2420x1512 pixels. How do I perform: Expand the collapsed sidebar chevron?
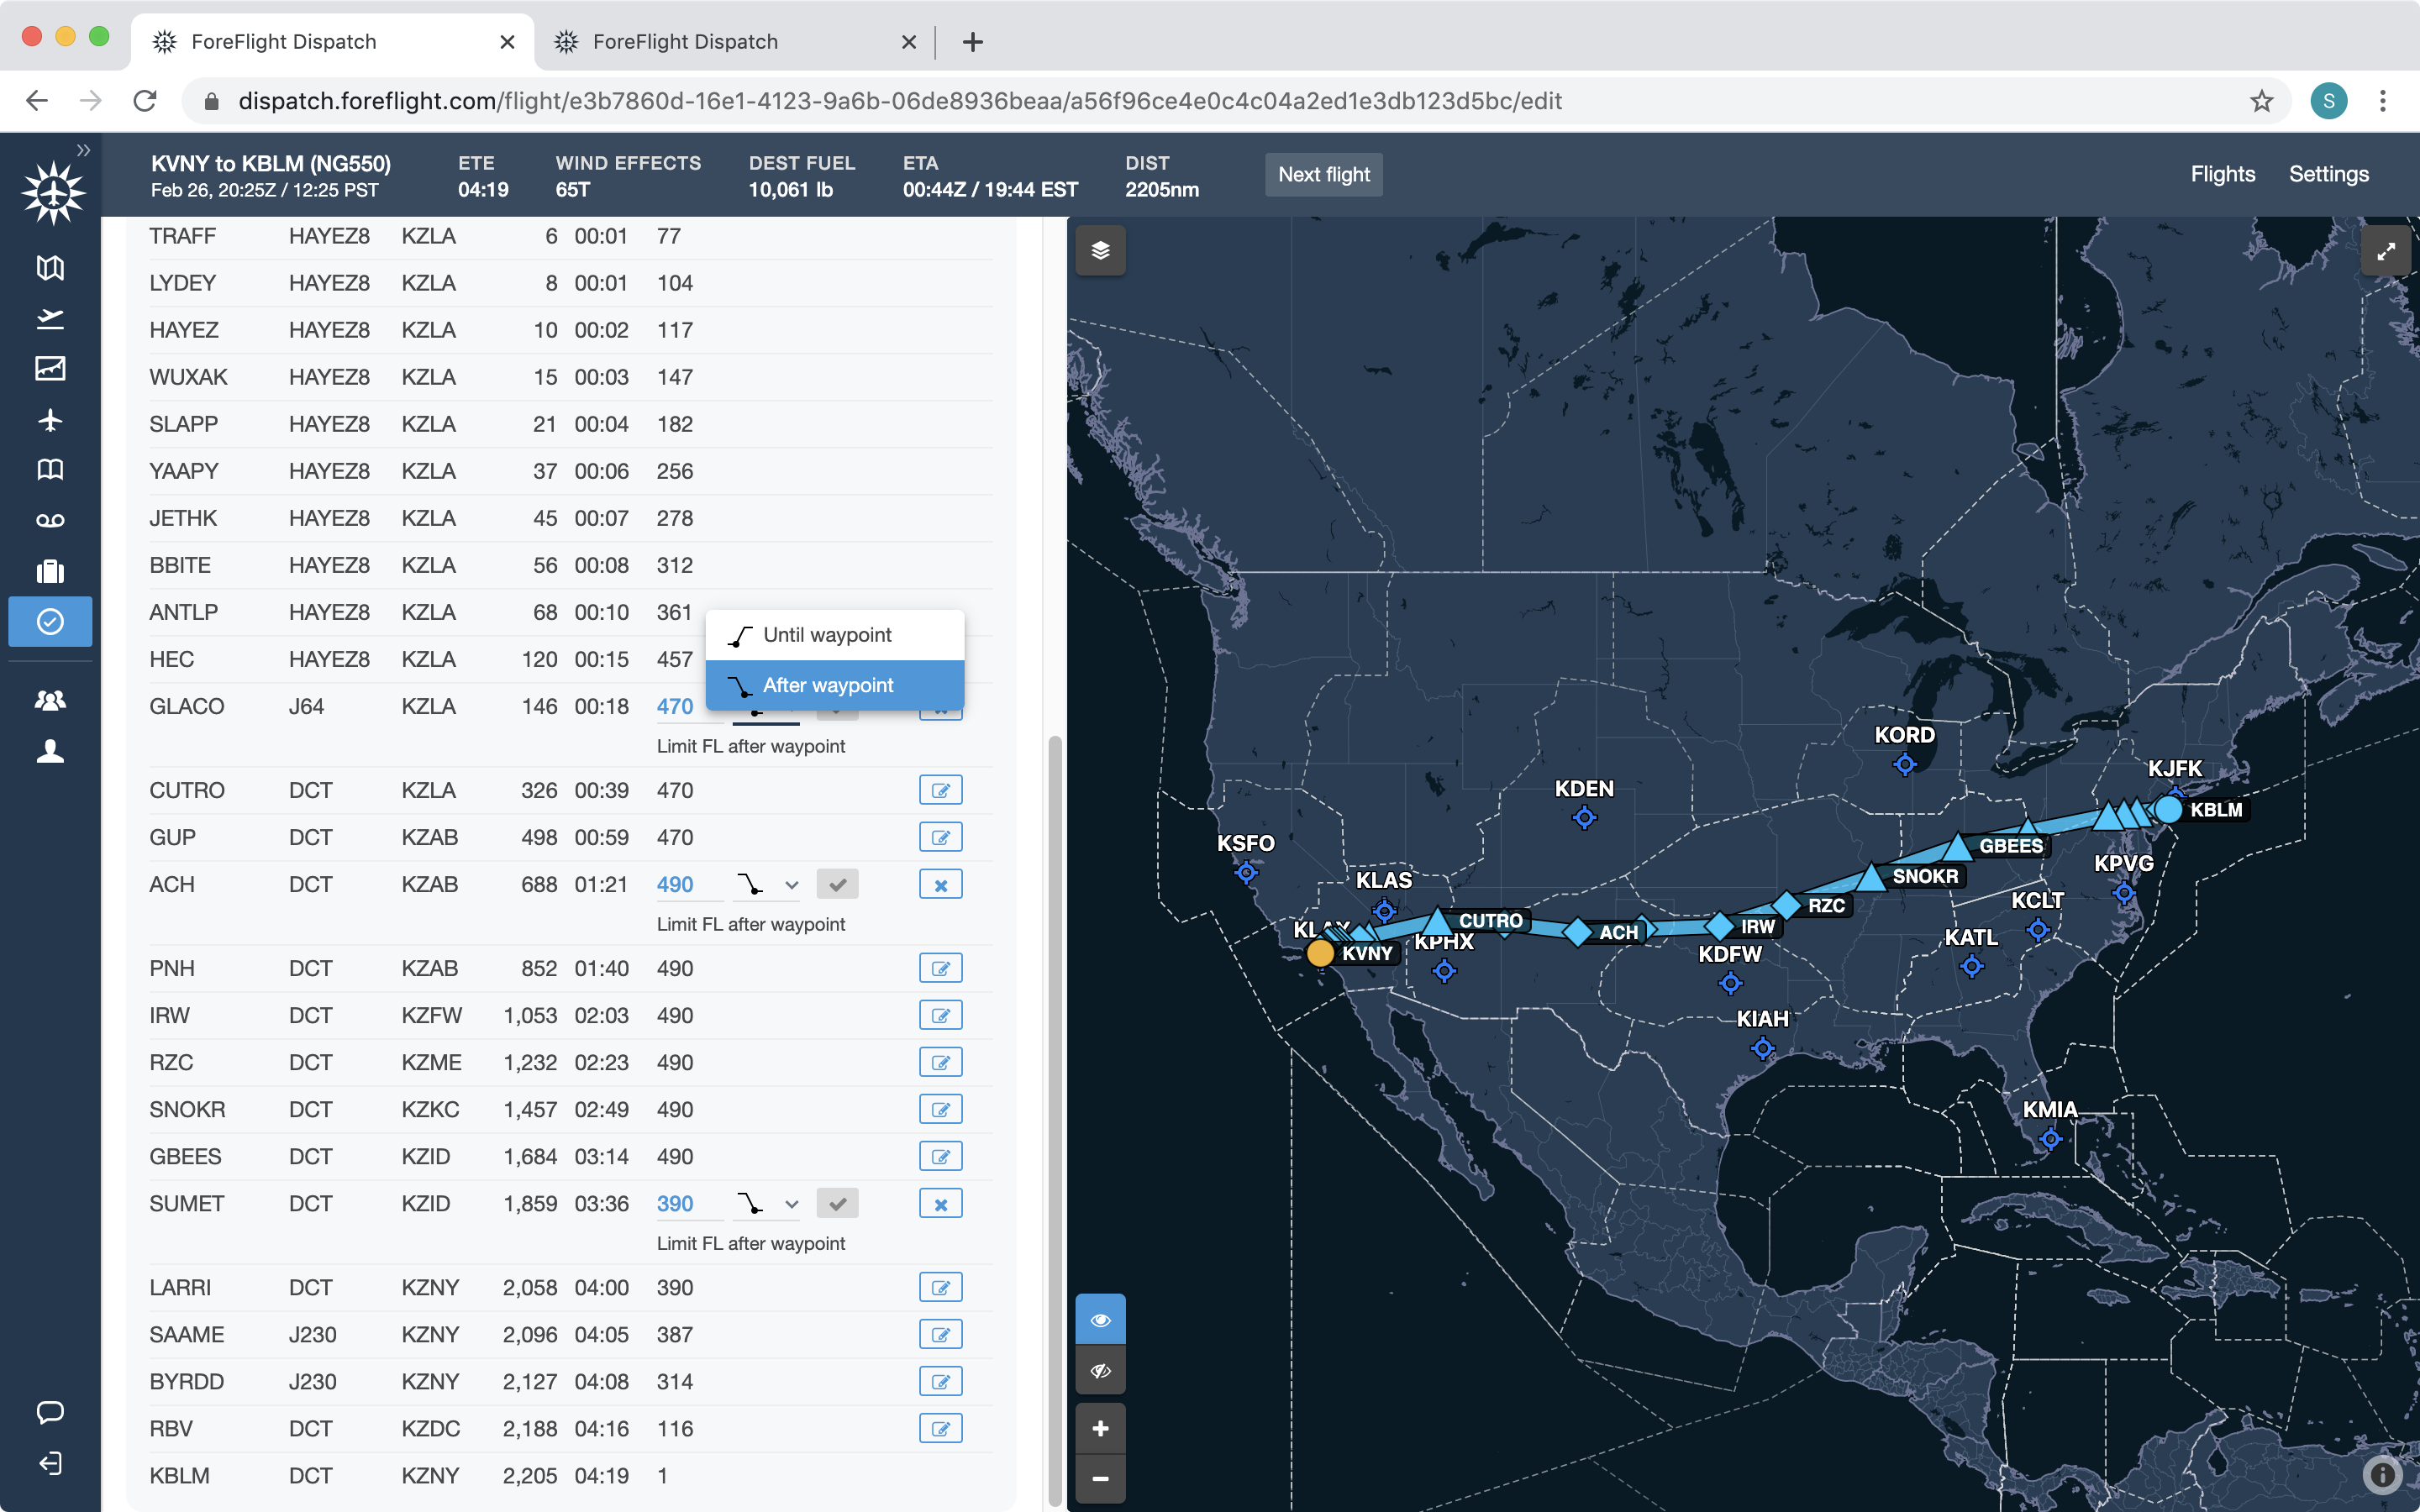(84, 150)
